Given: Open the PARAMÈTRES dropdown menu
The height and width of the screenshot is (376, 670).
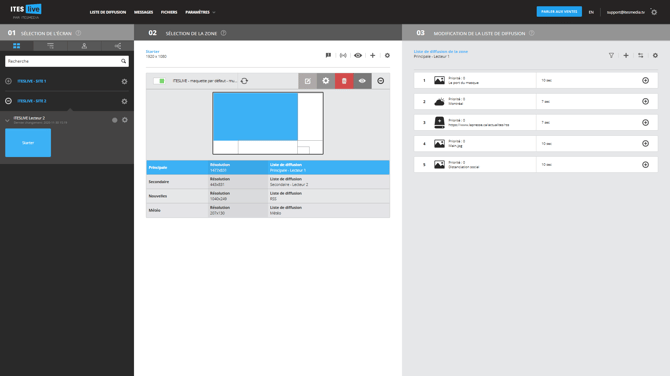Looking at the screenshot, I should click(200, 12).
